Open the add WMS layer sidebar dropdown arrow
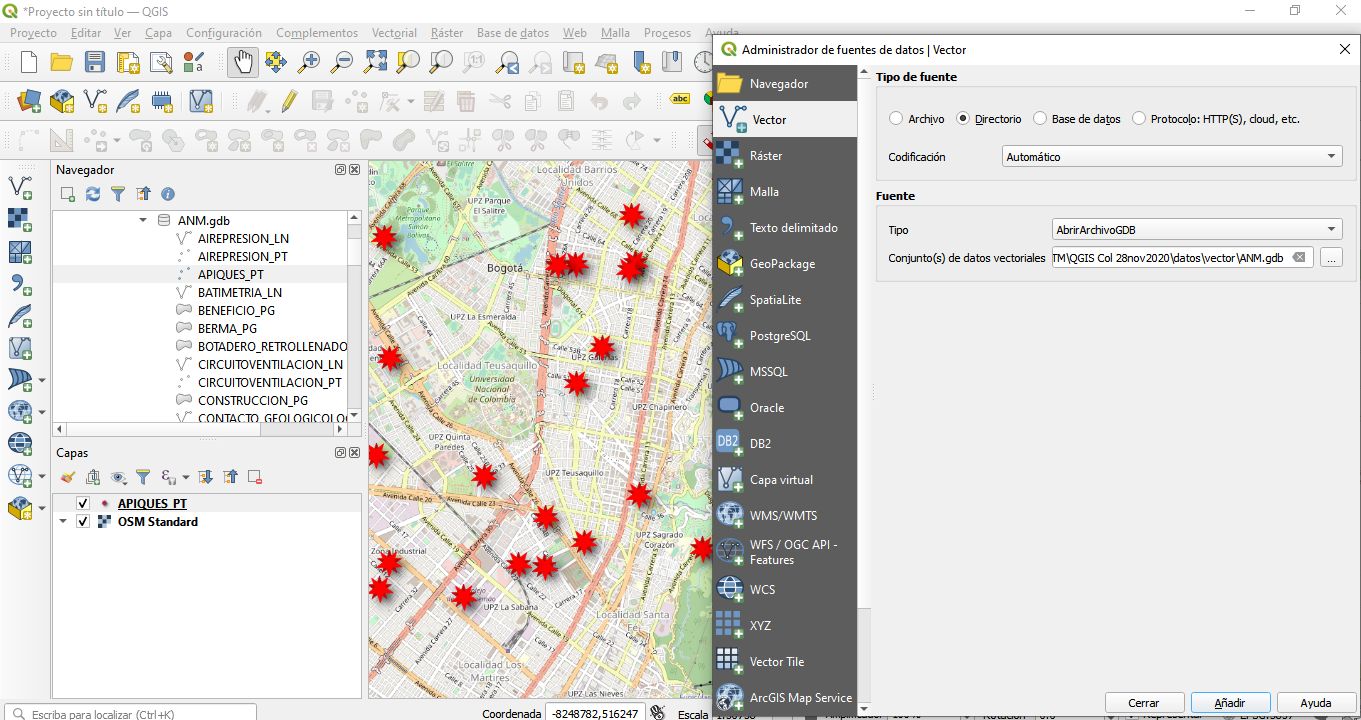The height and width of the screenshot is (720, 1361). tap(42, 412)
